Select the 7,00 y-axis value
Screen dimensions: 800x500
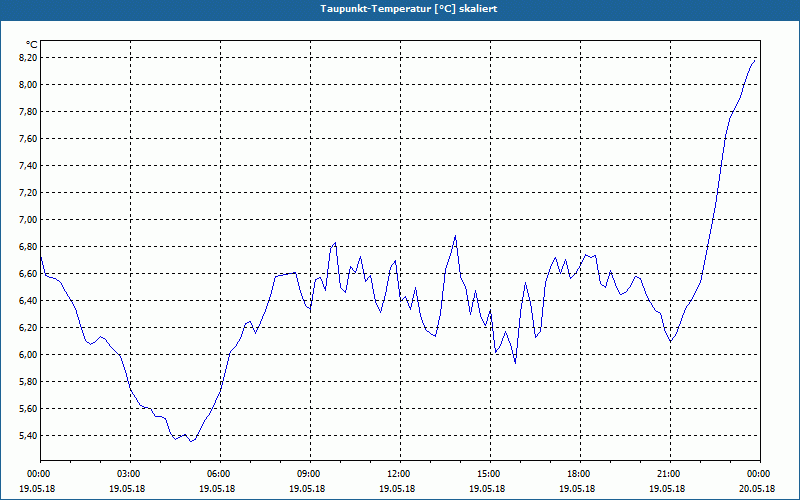pos(28,220)
